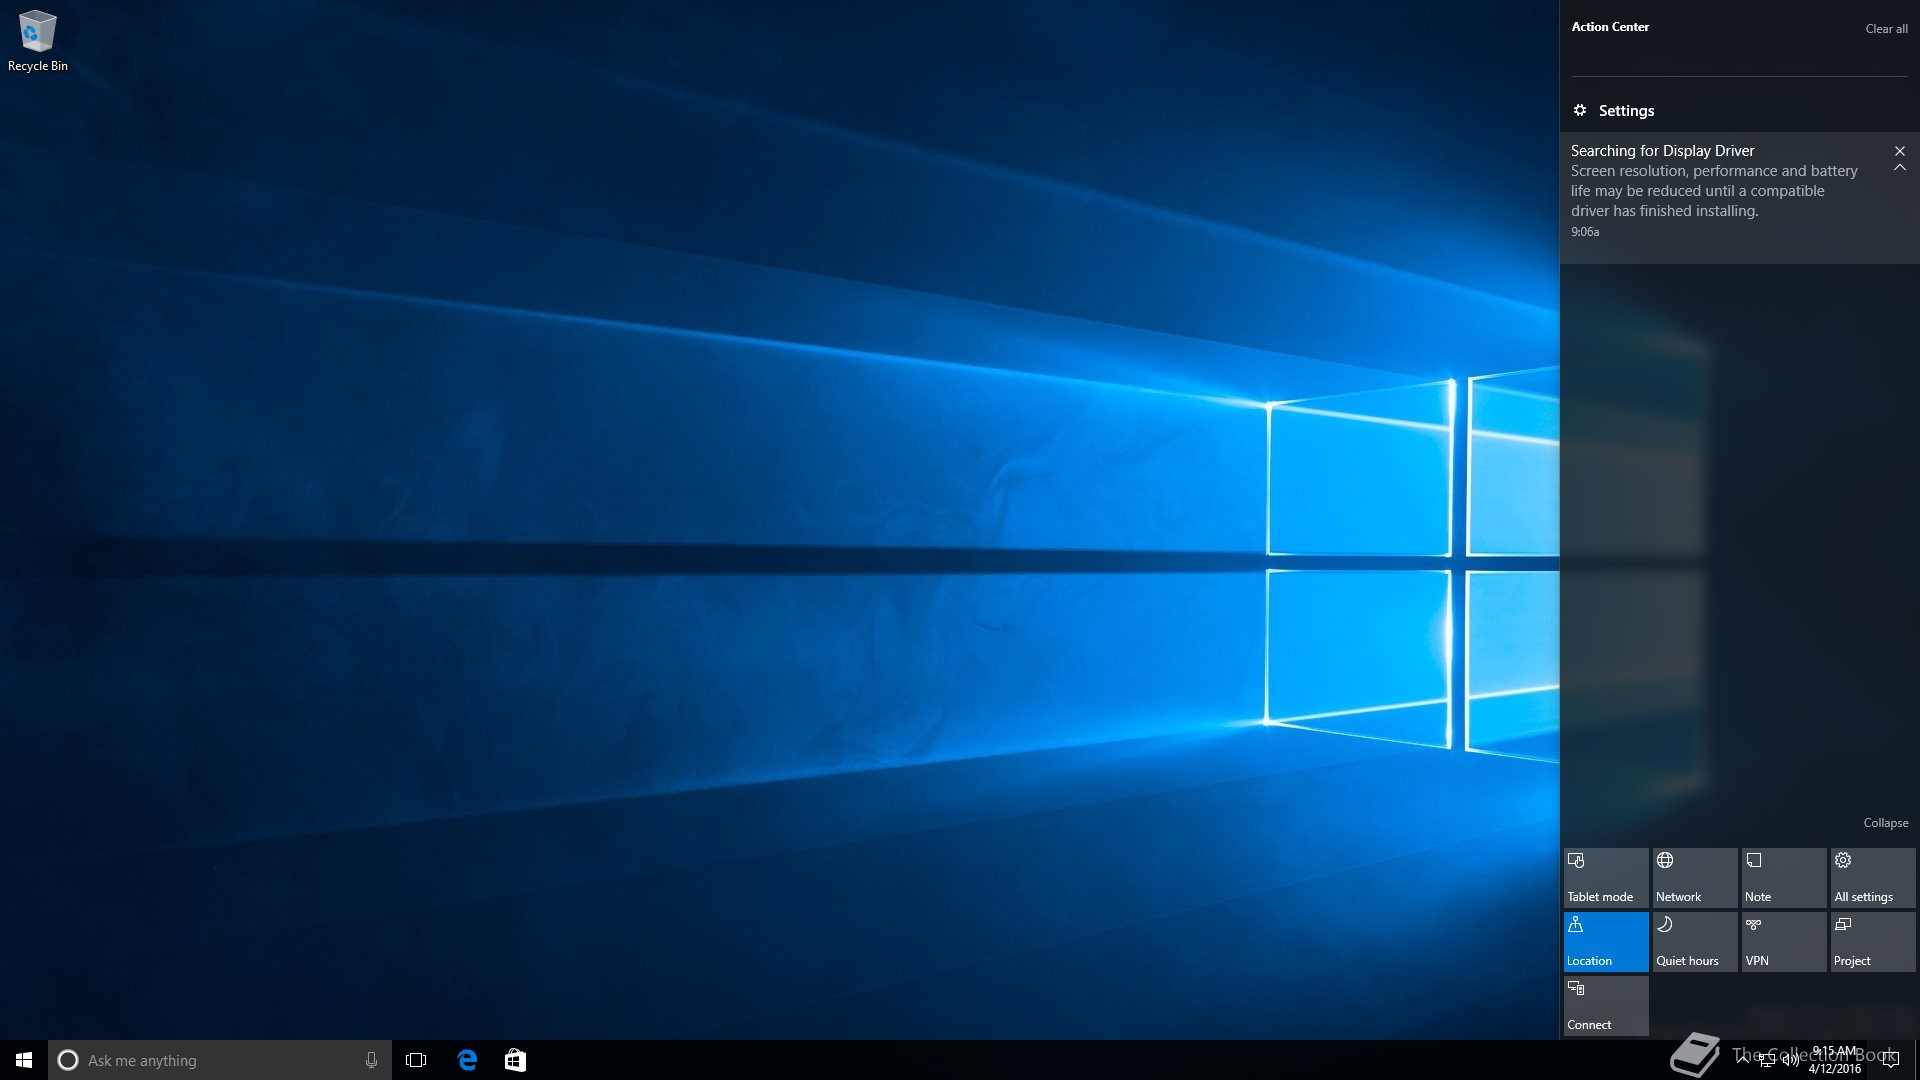Open the Project quick action
The height and width of the screenshot is (1080, 1920).
click(1873, 942)
